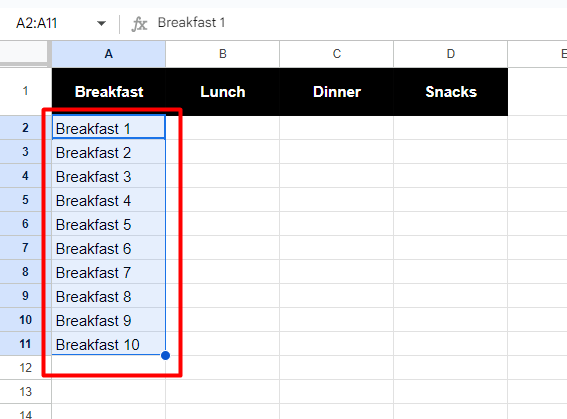Select the Snacks header cell
The image size is (567, 419).
coord(450,92)
